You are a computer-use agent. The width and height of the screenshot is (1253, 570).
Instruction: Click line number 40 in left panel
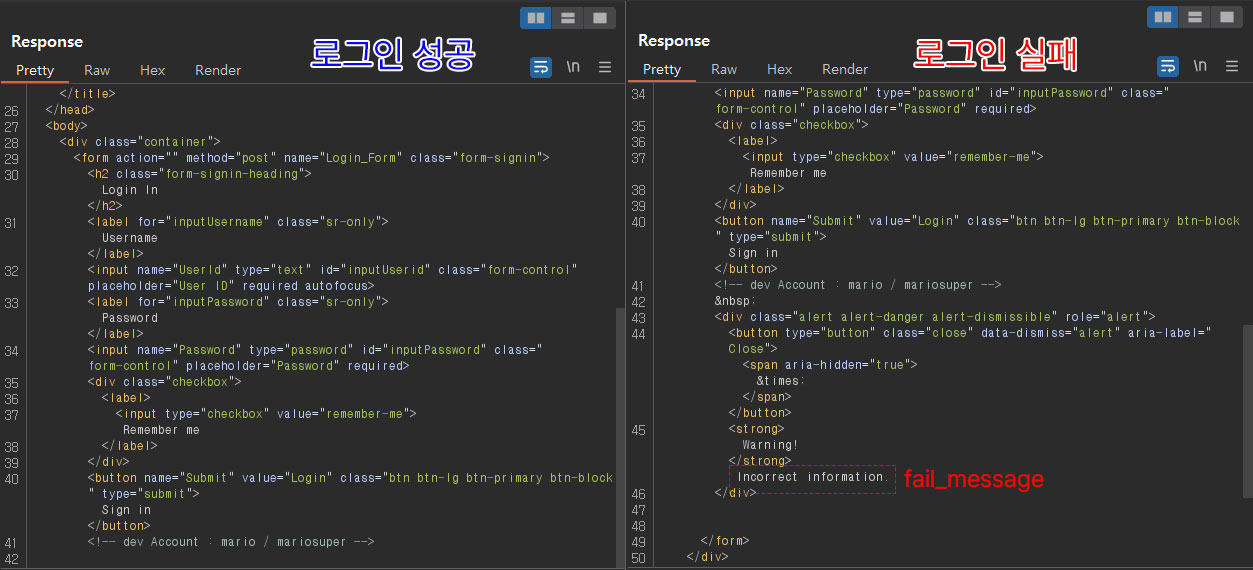(11, 478)
